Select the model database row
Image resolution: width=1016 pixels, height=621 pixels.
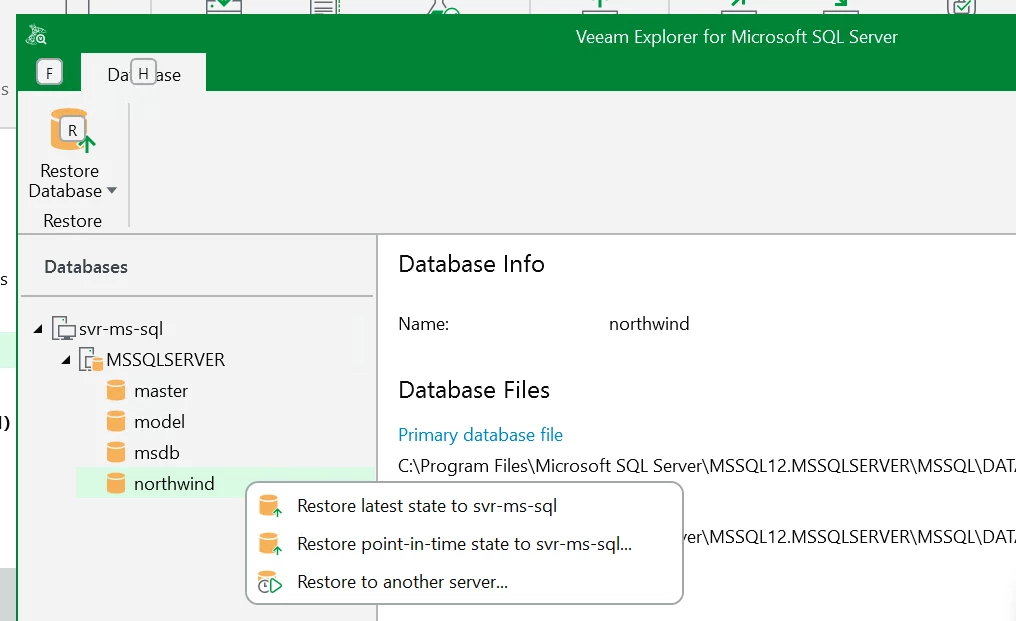159,422
